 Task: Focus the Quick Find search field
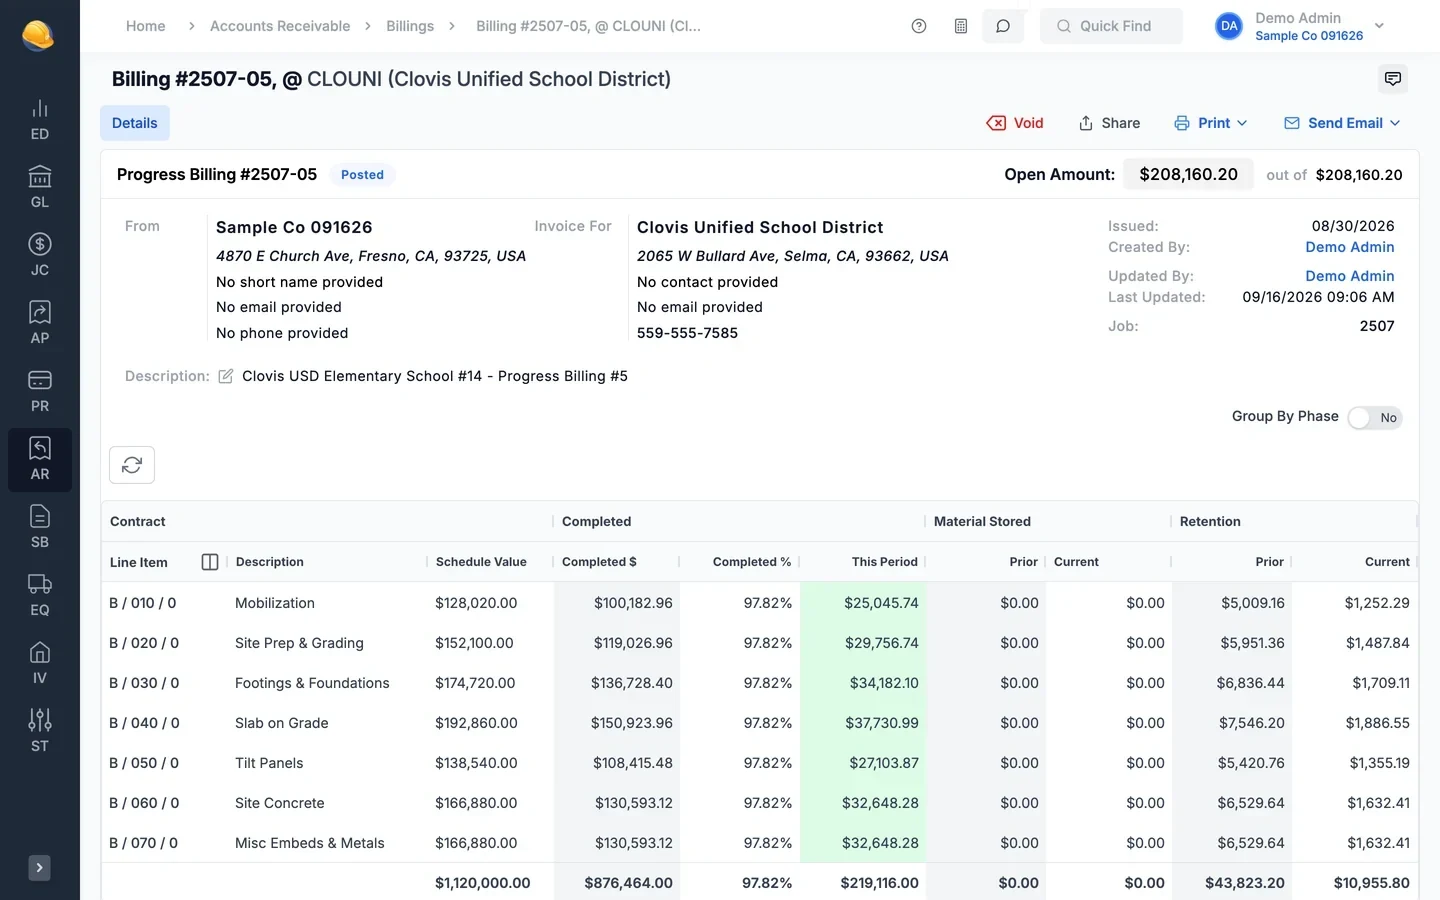[x=1111, y=26]
